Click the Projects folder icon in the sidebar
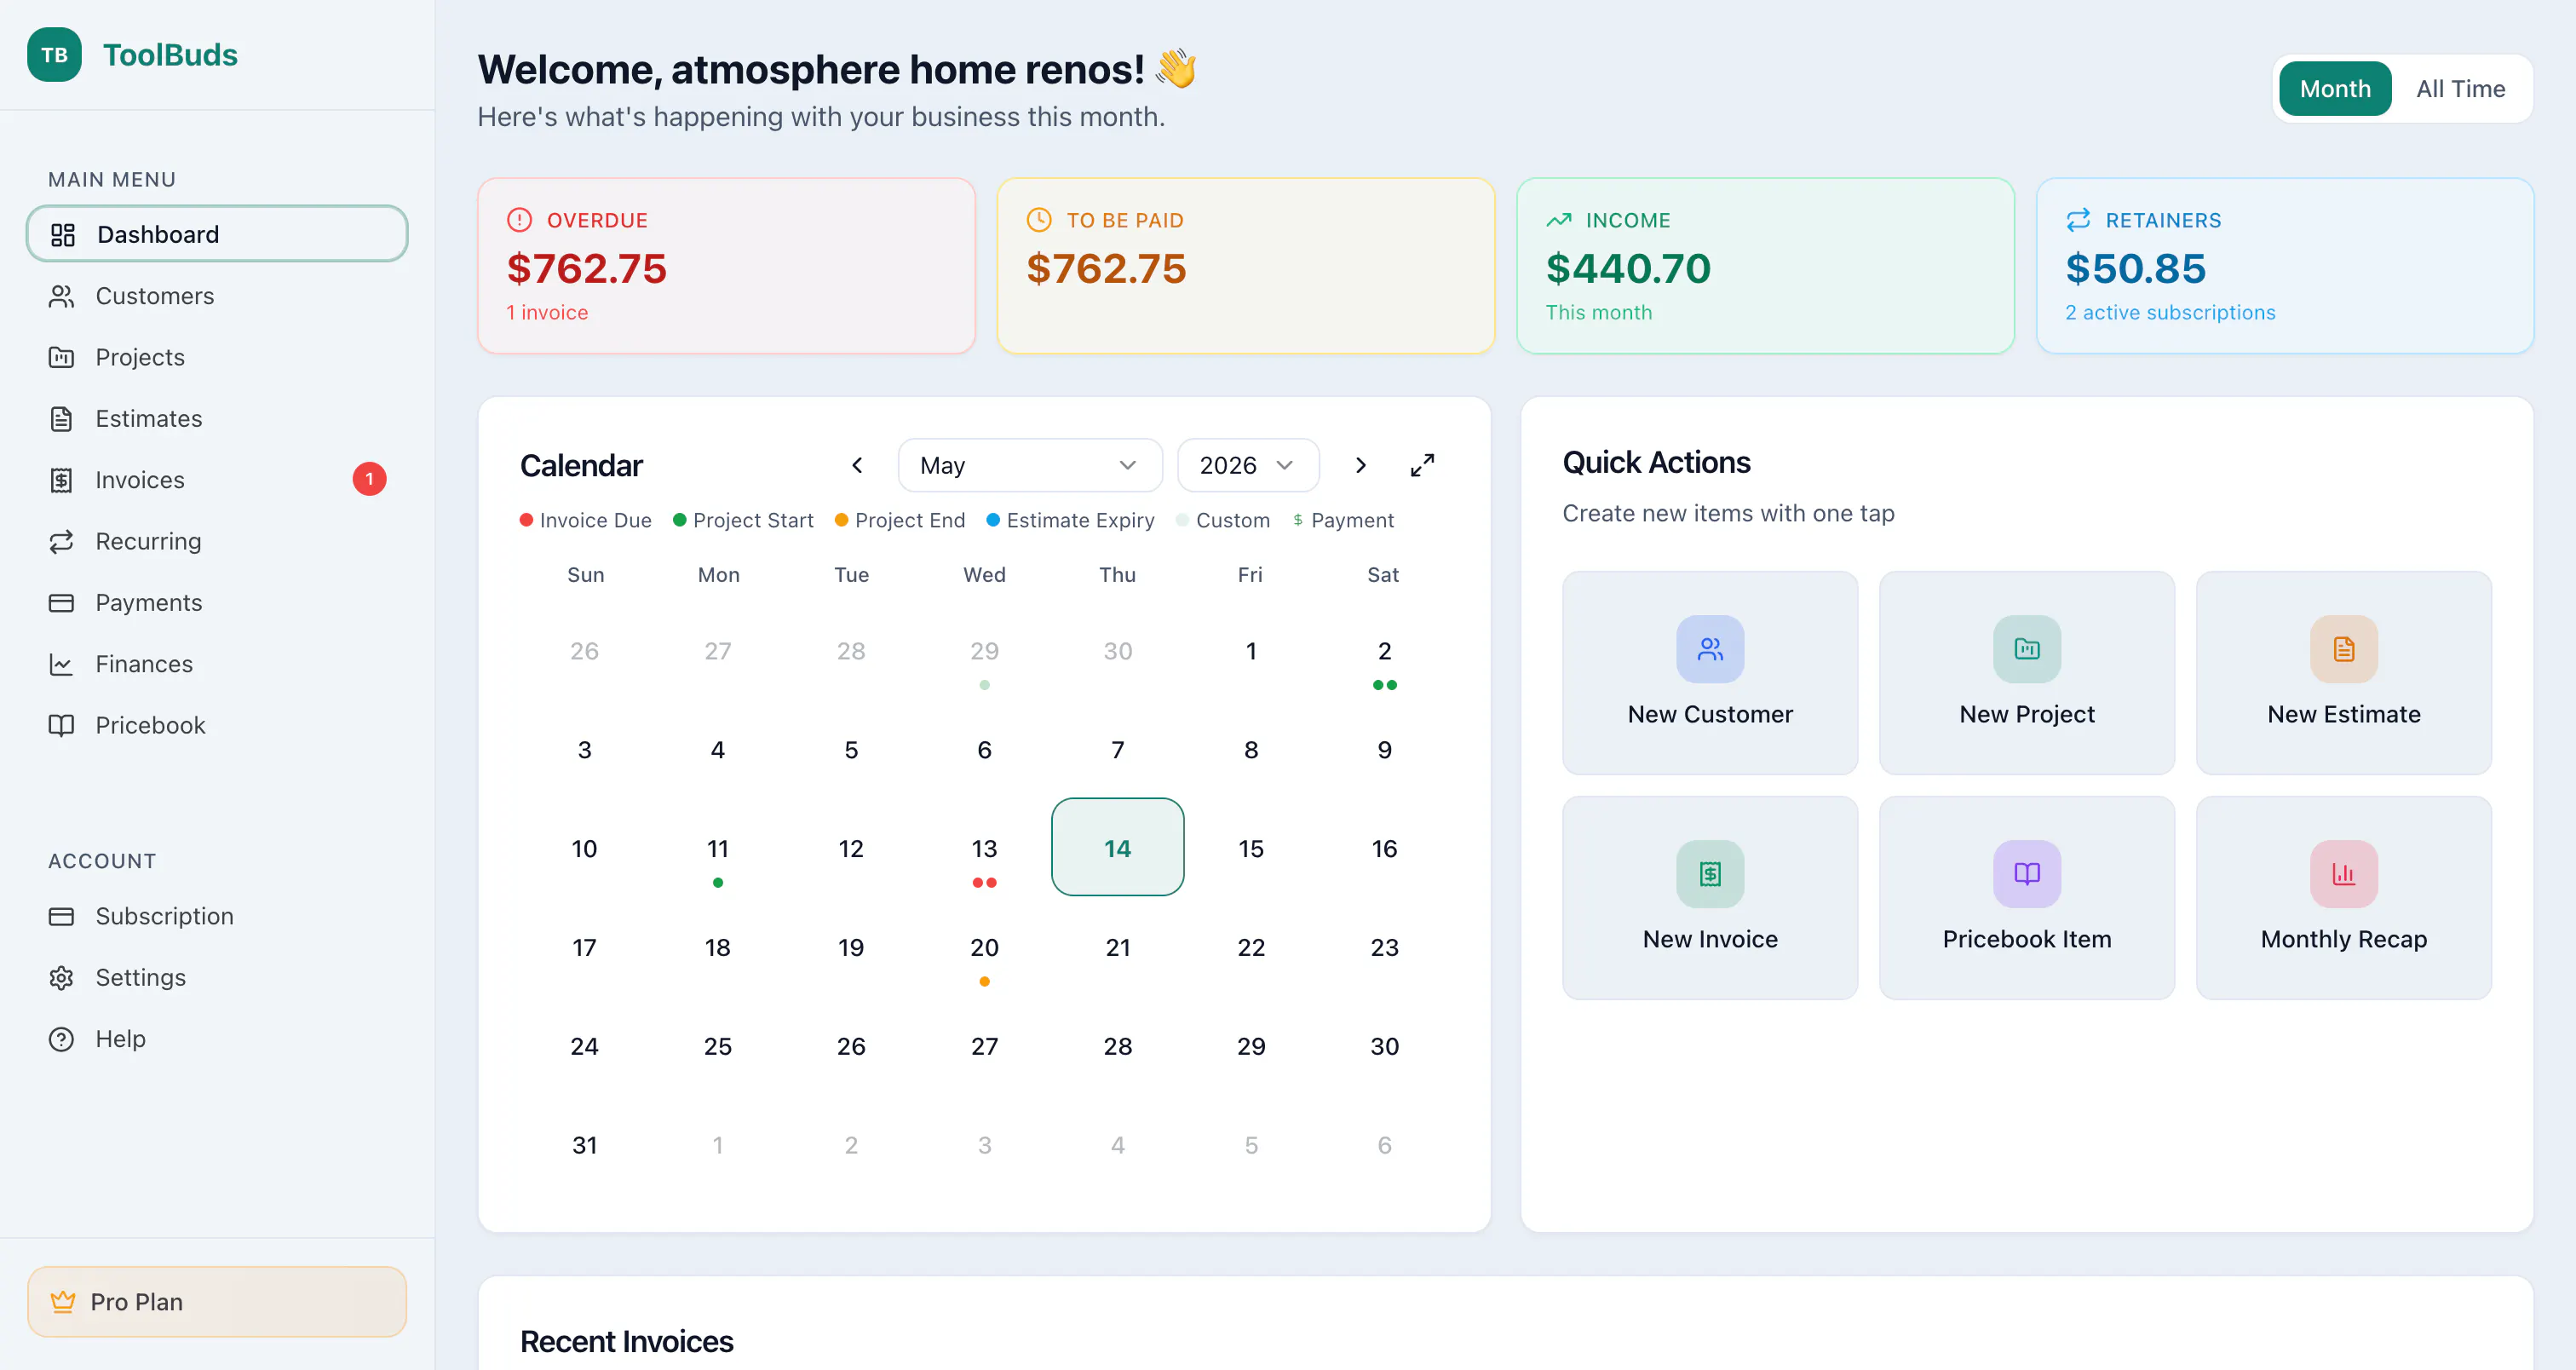This screenshot has width=2576, height=1370. [x=62, y=357]
